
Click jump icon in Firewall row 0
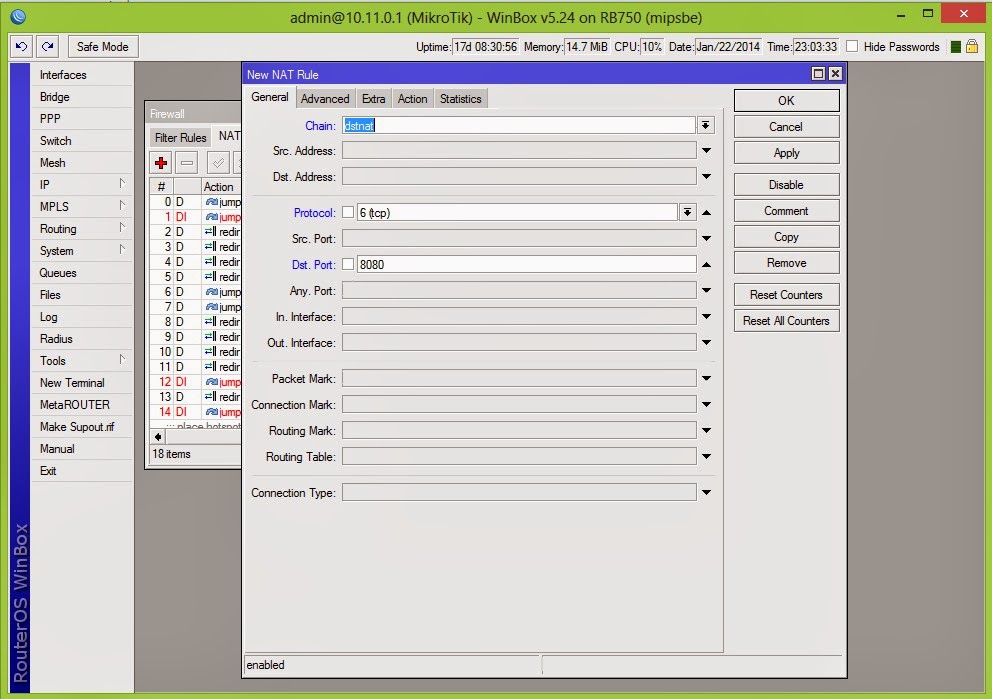tap(211, 202)
